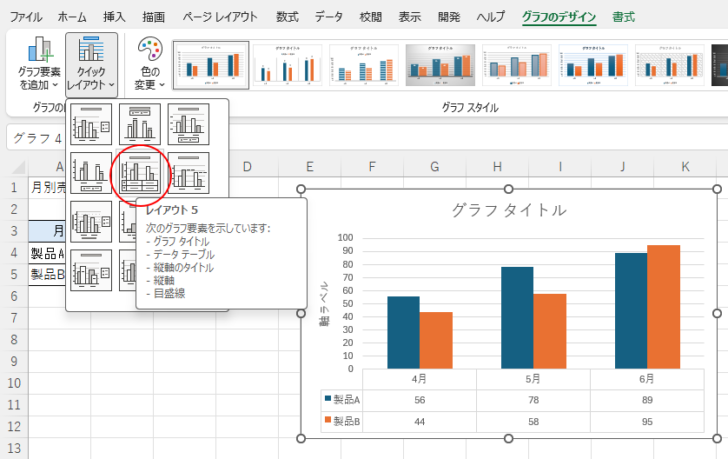Apply the fourth chart style with gray background
The image size is (728, 459).
(440, 65)
